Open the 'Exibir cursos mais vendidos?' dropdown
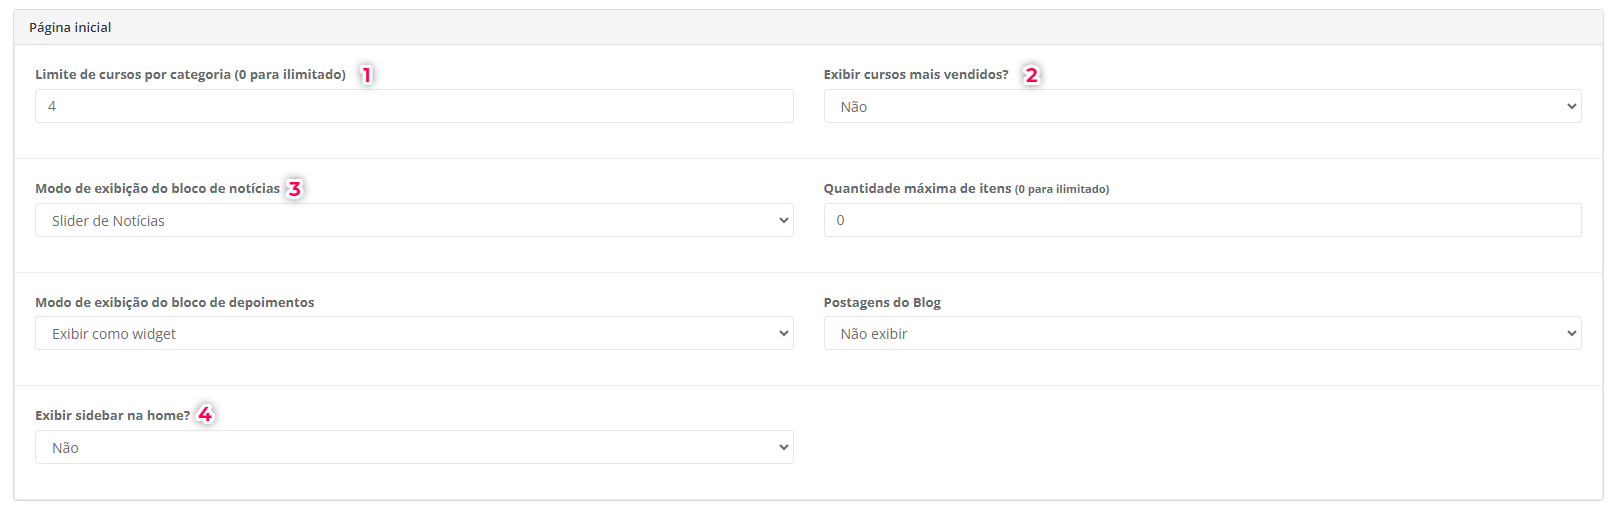 tap(1202, 106)
